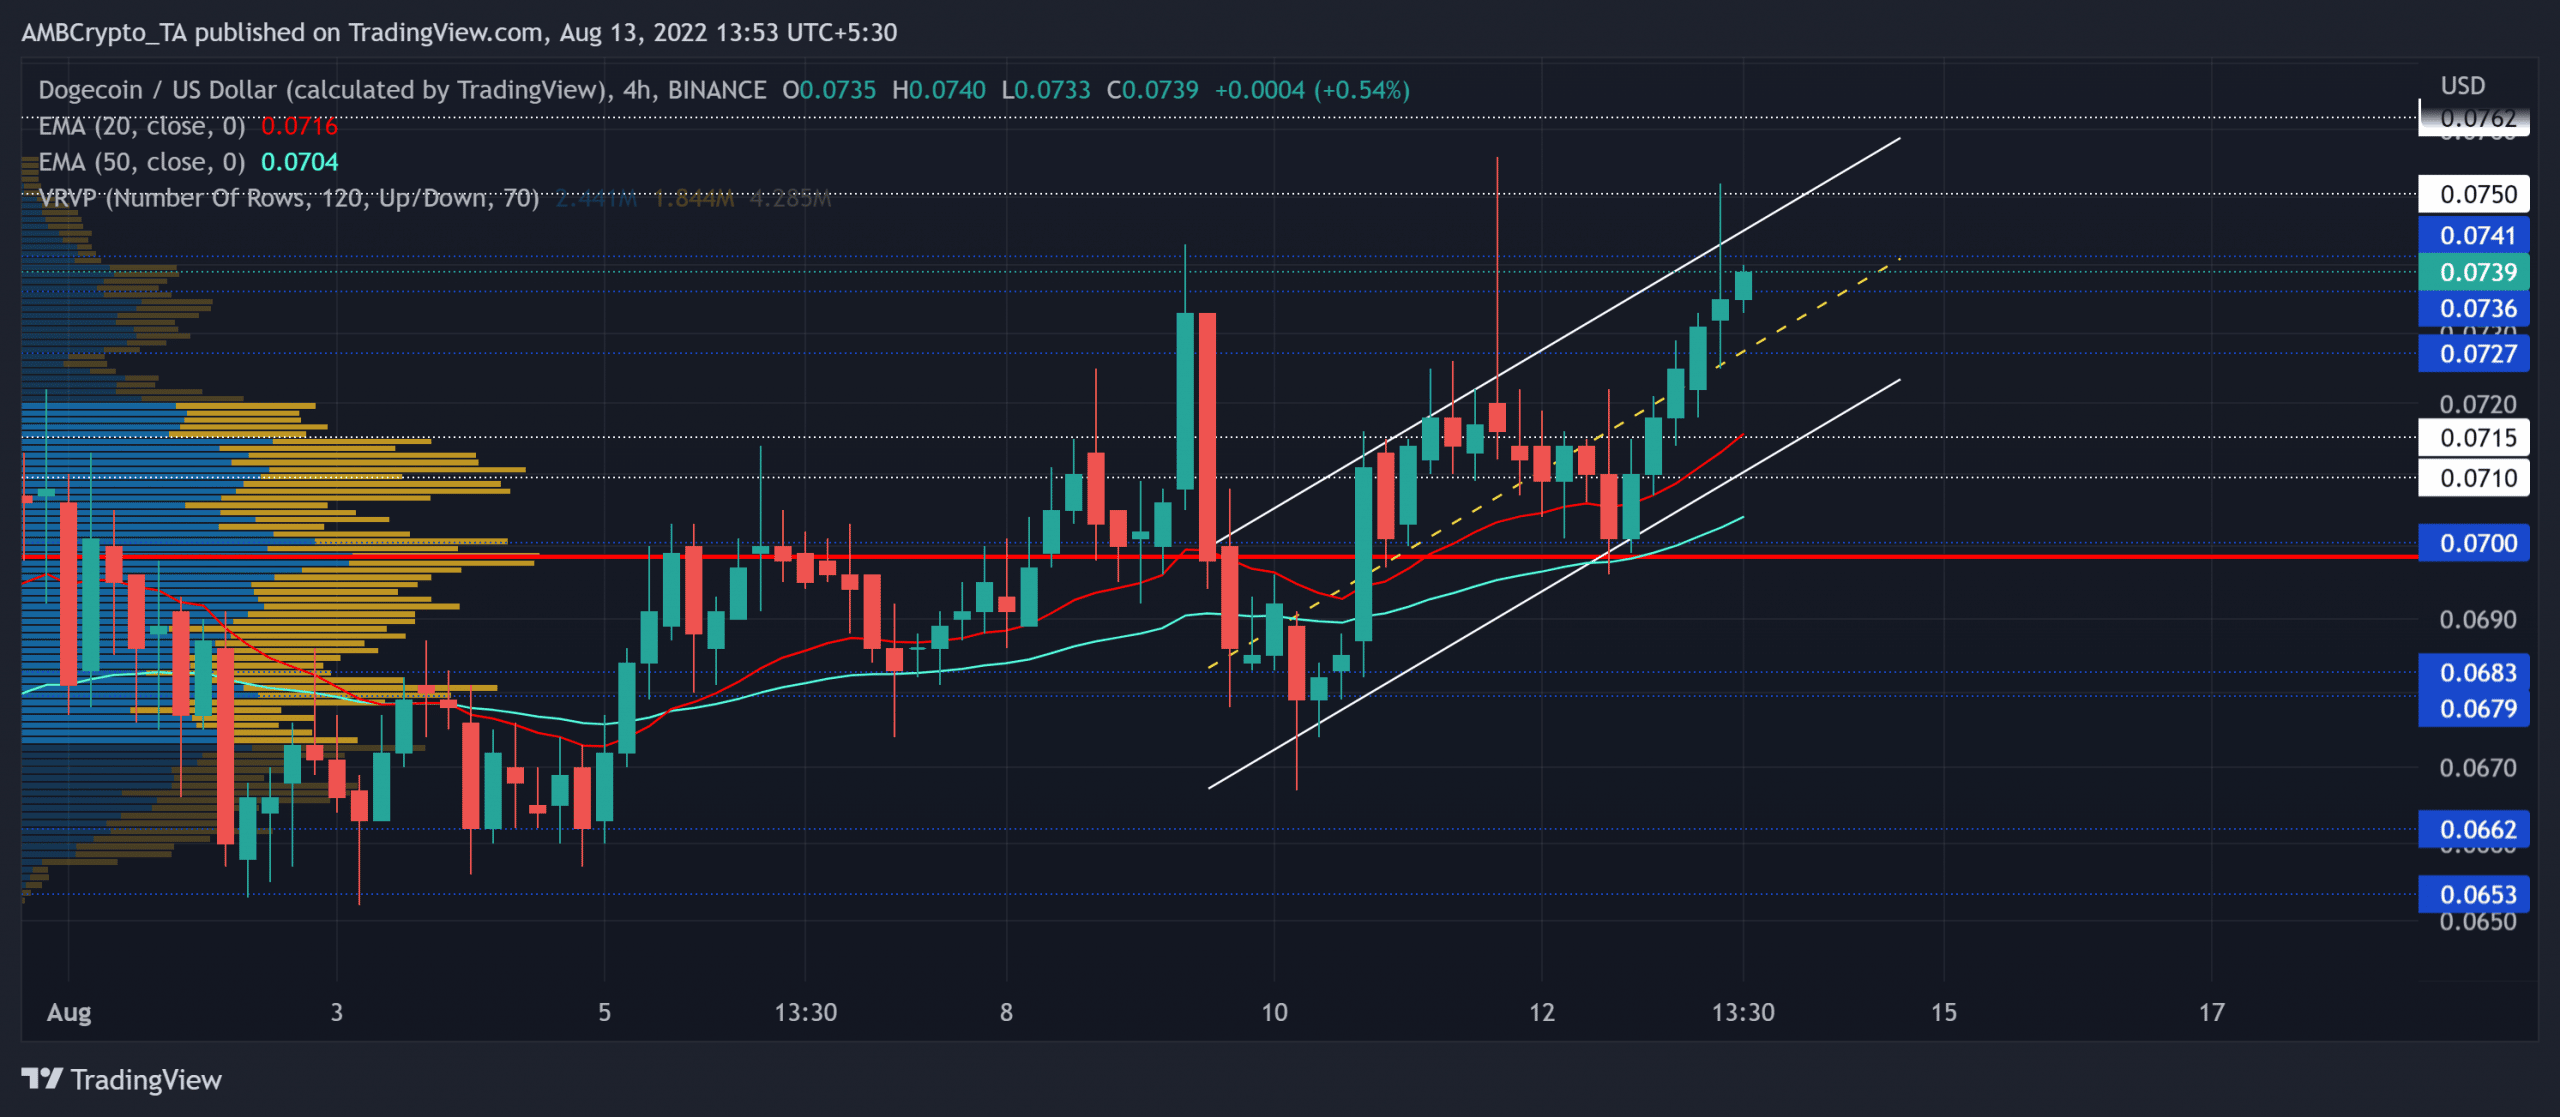2560x1117 pixels.
Task: Click the VRVP indicator legend label
Action: pos(289,198)
